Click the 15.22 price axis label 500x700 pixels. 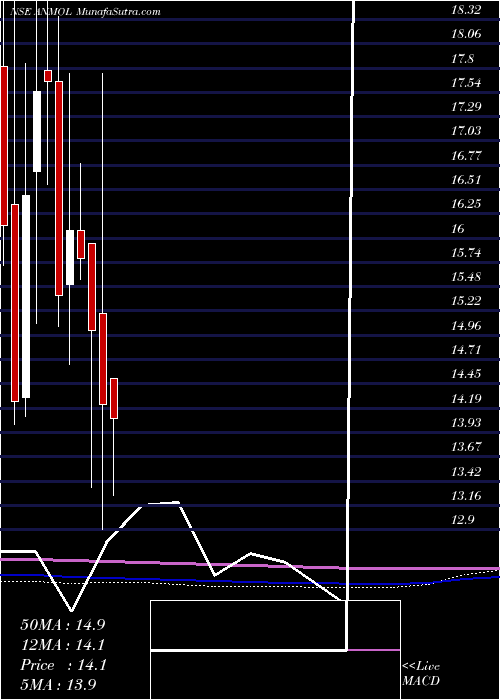pyautogui.click(x=466, y=301)
